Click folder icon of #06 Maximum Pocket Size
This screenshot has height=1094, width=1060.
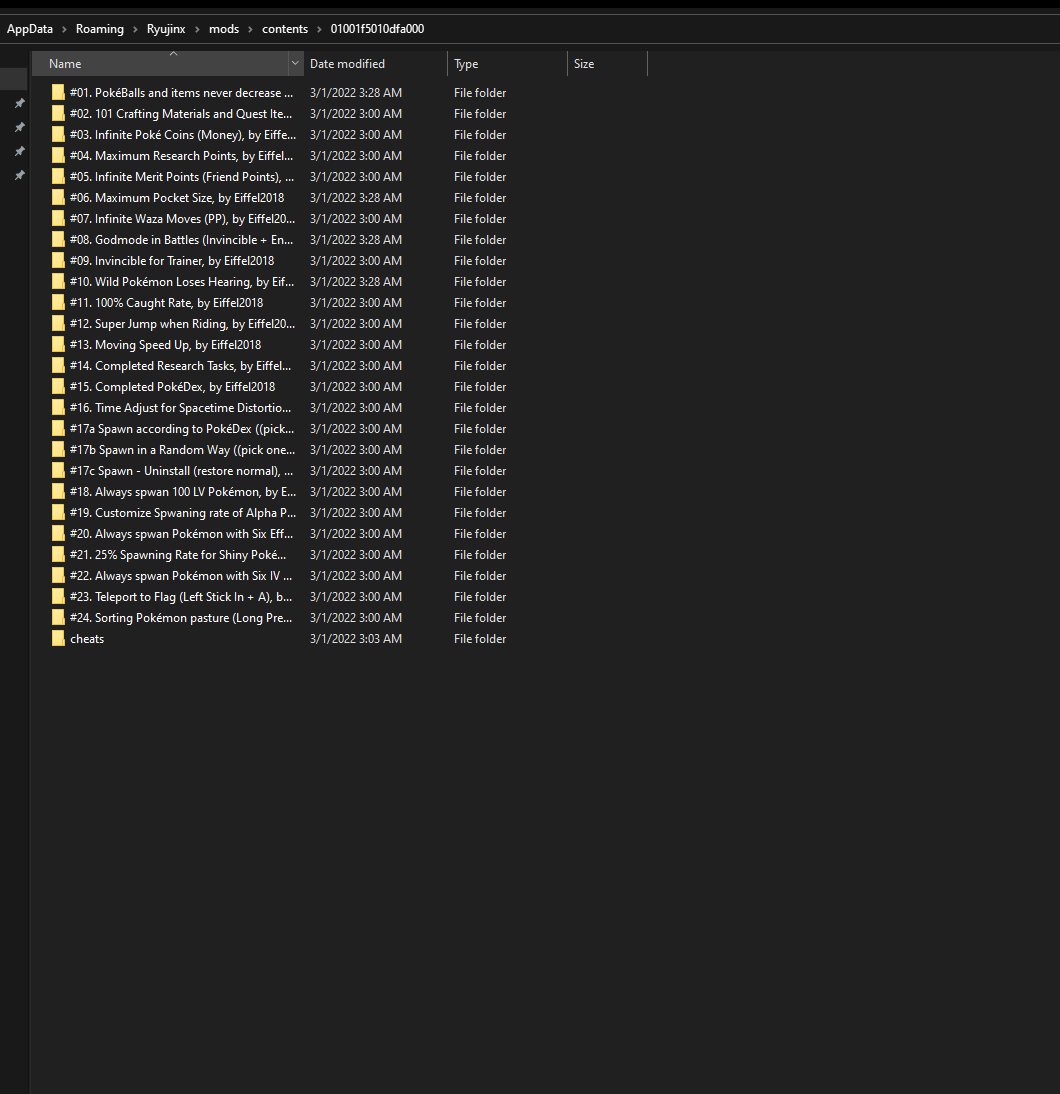[58, 197]
